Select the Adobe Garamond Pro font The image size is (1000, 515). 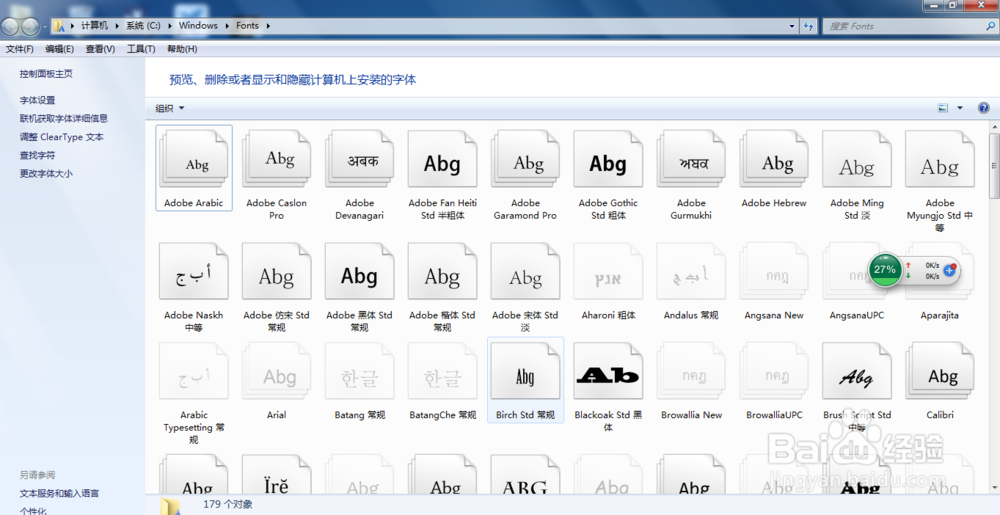click(526, 159)
